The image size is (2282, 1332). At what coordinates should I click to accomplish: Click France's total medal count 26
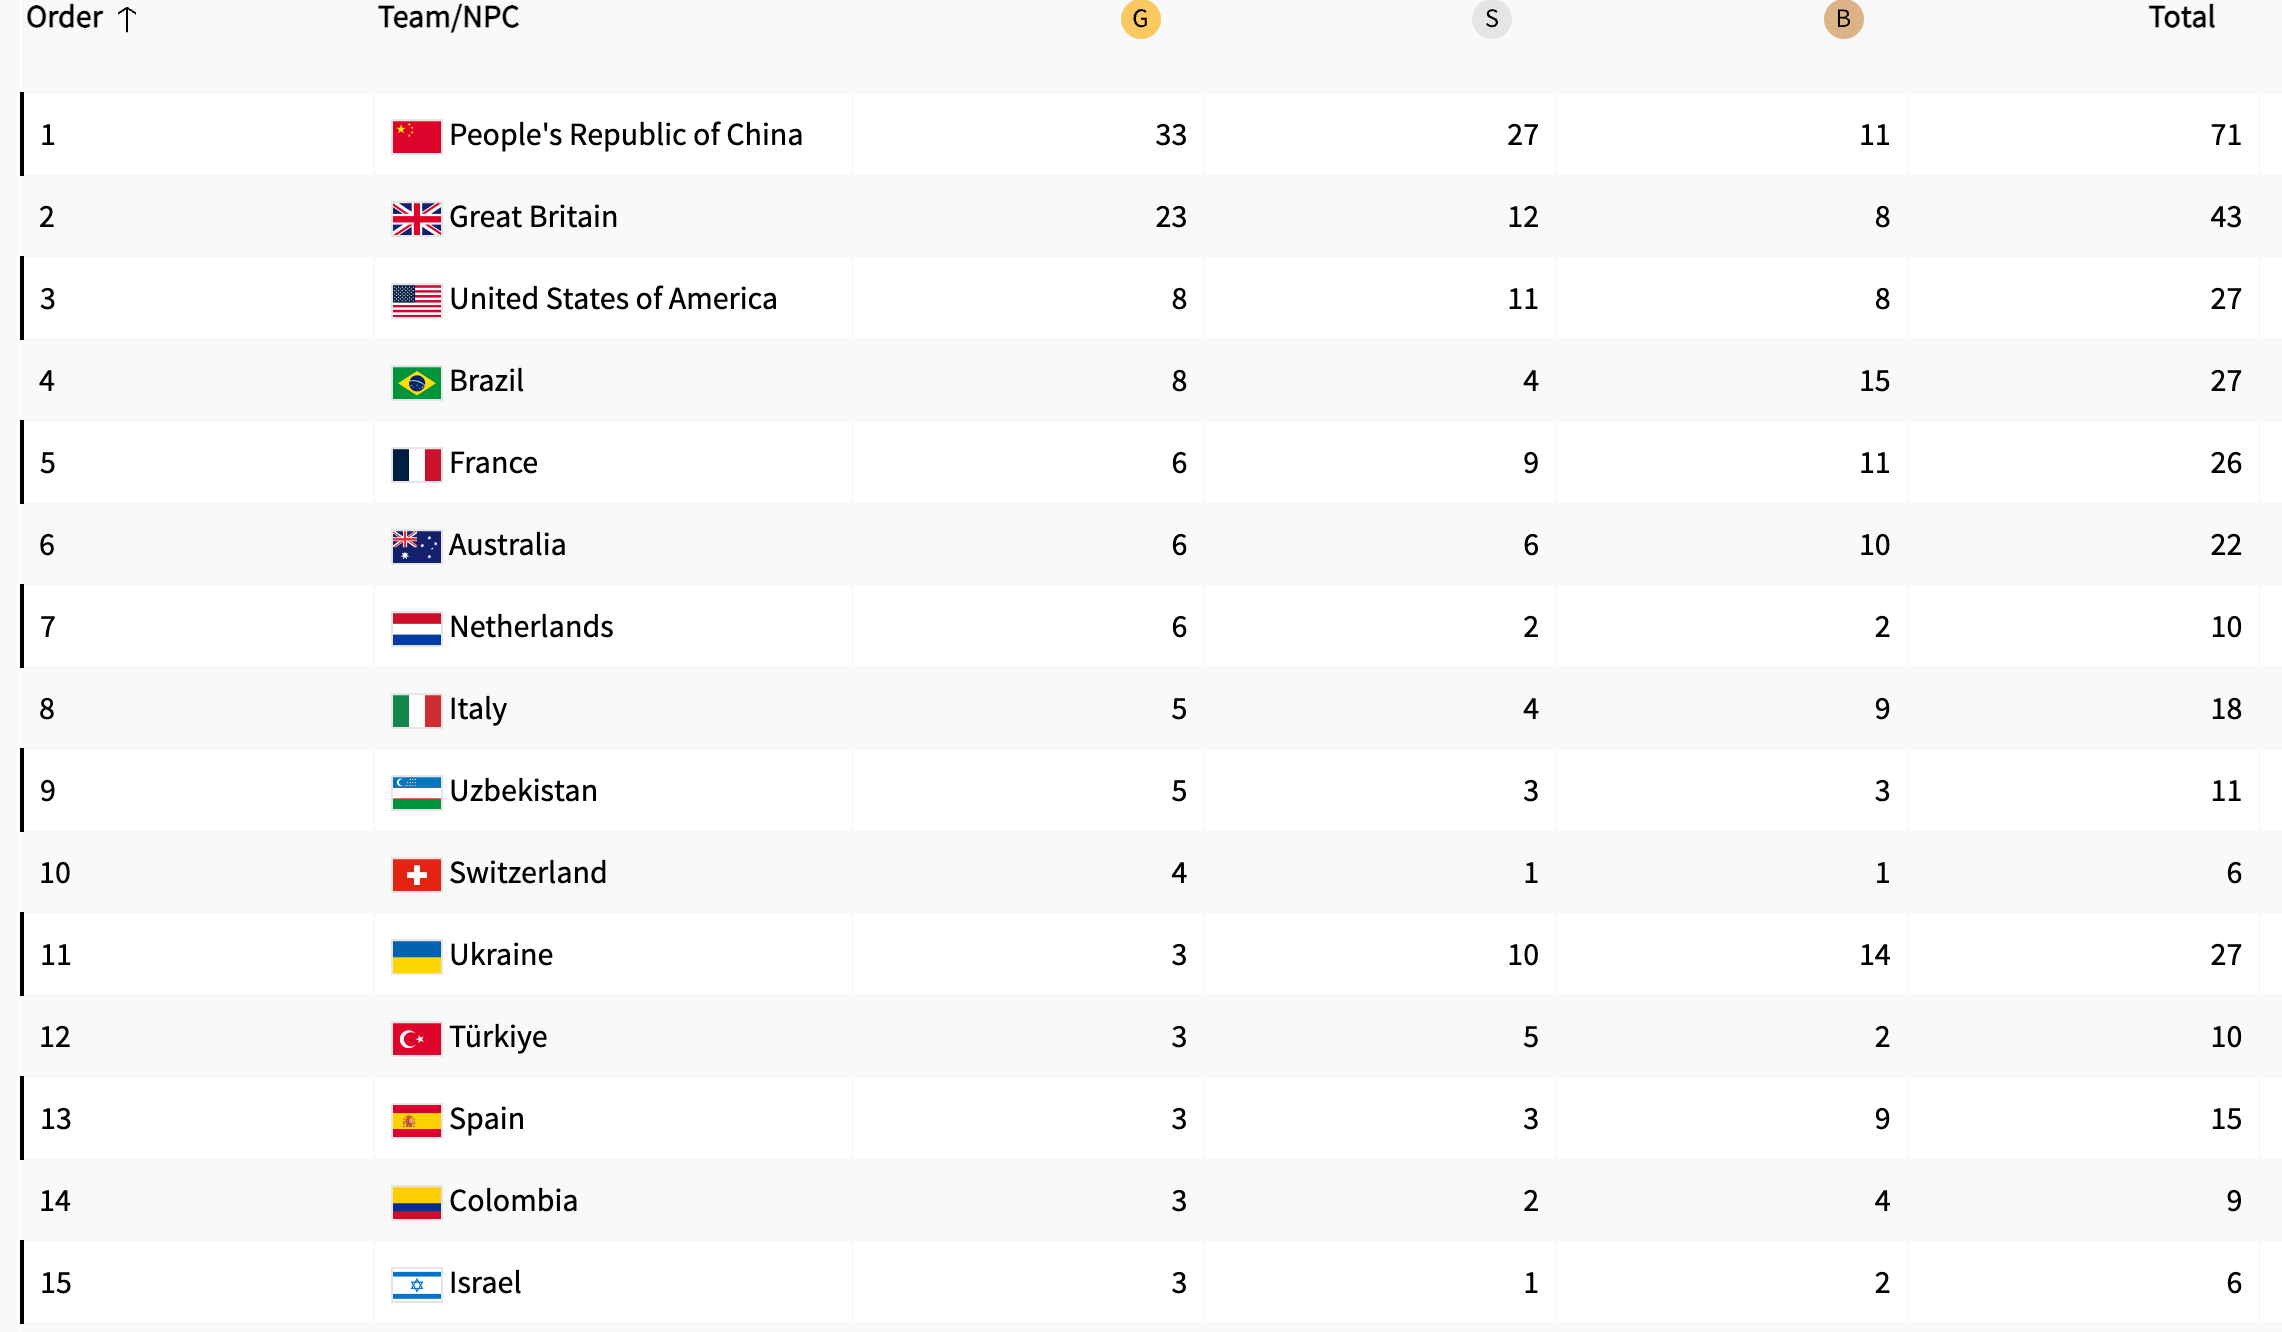tap(2225, 463)
